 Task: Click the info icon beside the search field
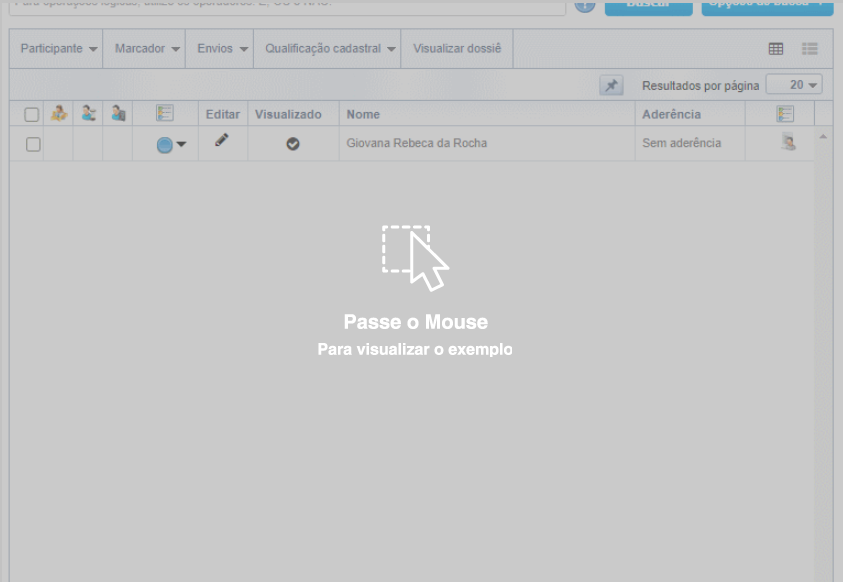click(x=585, y=5)
